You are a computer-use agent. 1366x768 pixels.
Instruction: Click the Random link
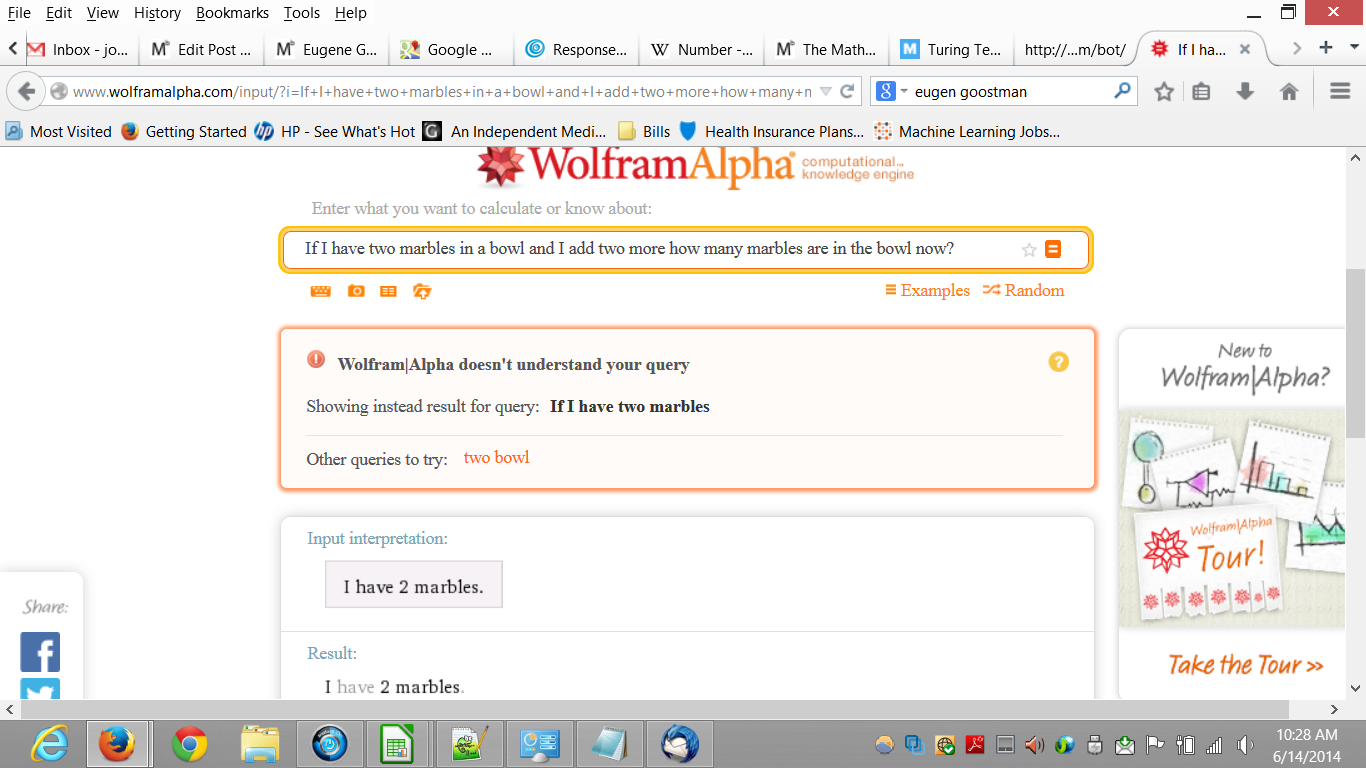point(1023,290)
